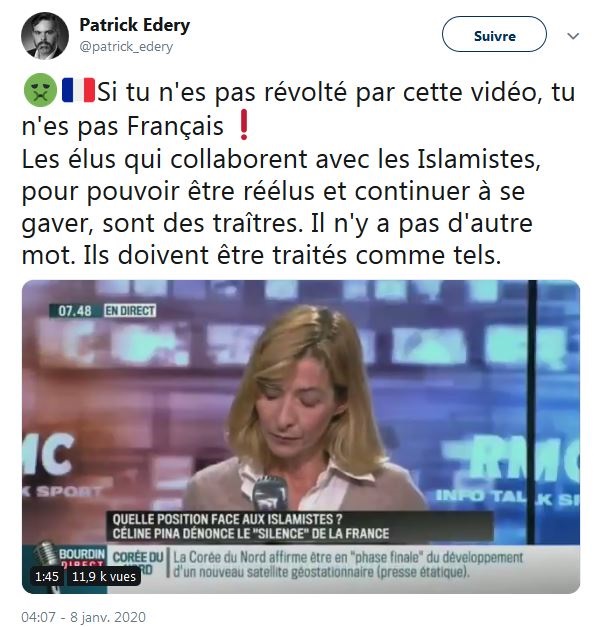Open the @patrick_edery handle link
Screen dimensions: 609x627
(x=126, y=47)
